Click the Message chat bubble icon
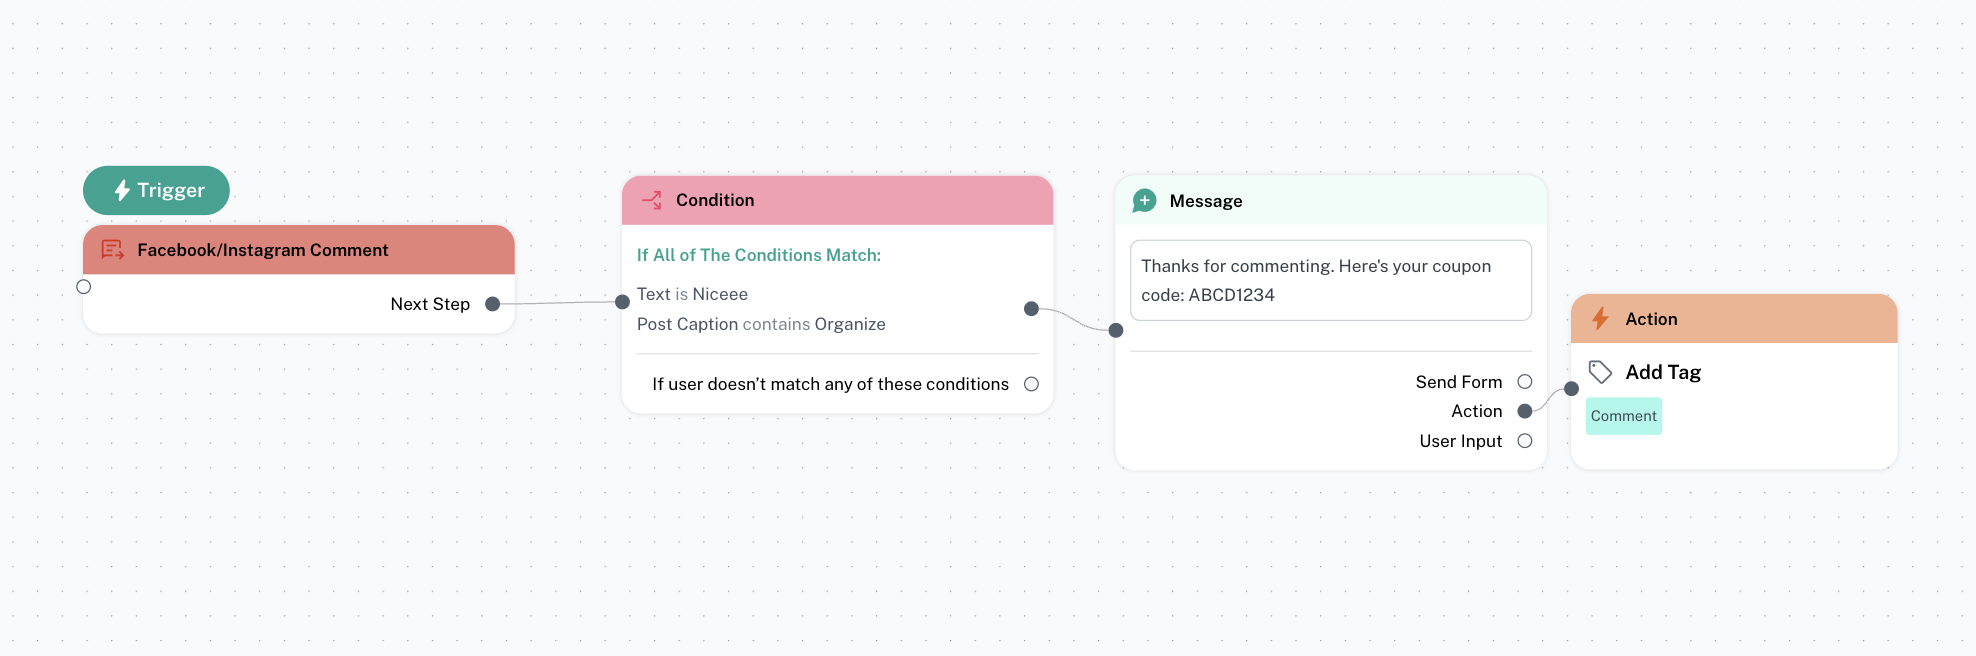 tap(1144, 201)
